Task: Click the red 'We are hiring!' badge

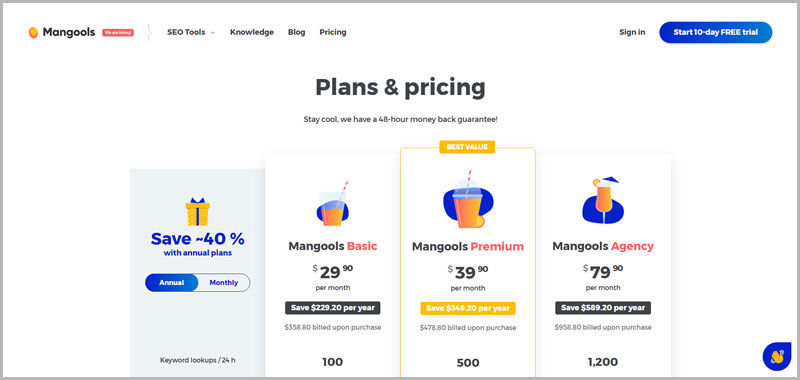Action: tap(118, 33)
